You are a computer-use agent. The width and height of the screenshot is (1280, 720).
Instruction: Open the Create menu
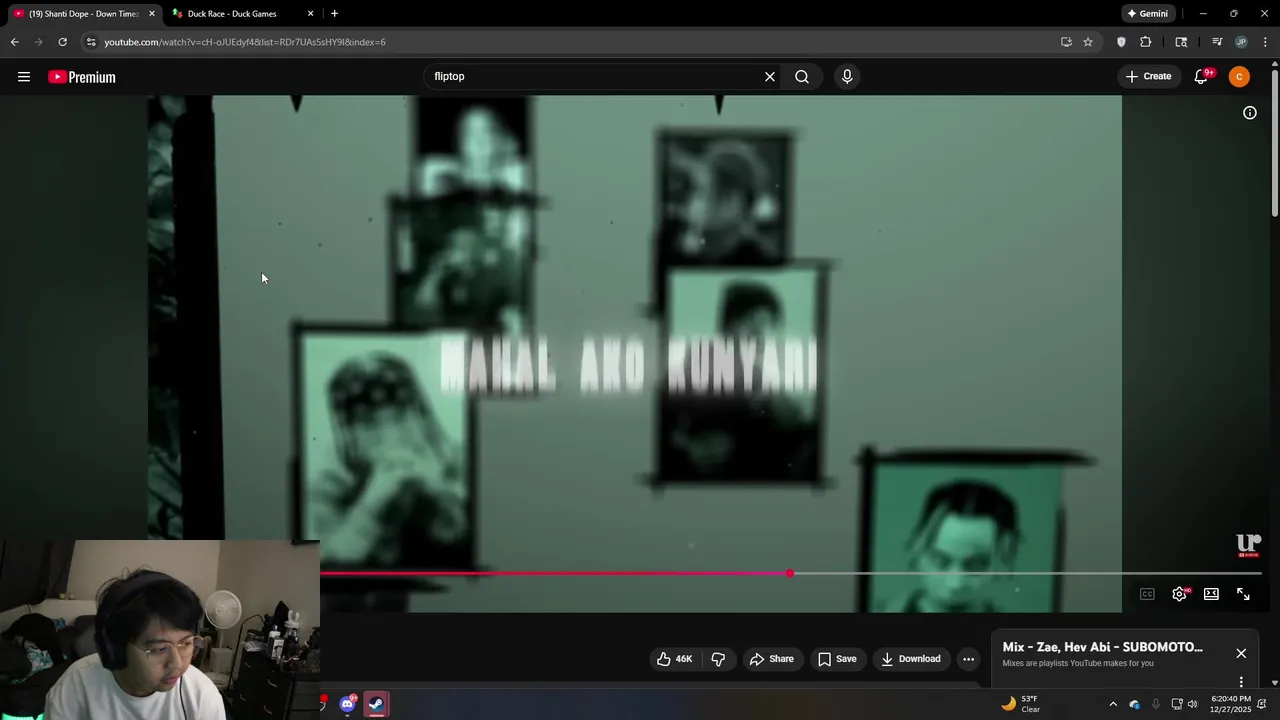tap(1148, 77)
